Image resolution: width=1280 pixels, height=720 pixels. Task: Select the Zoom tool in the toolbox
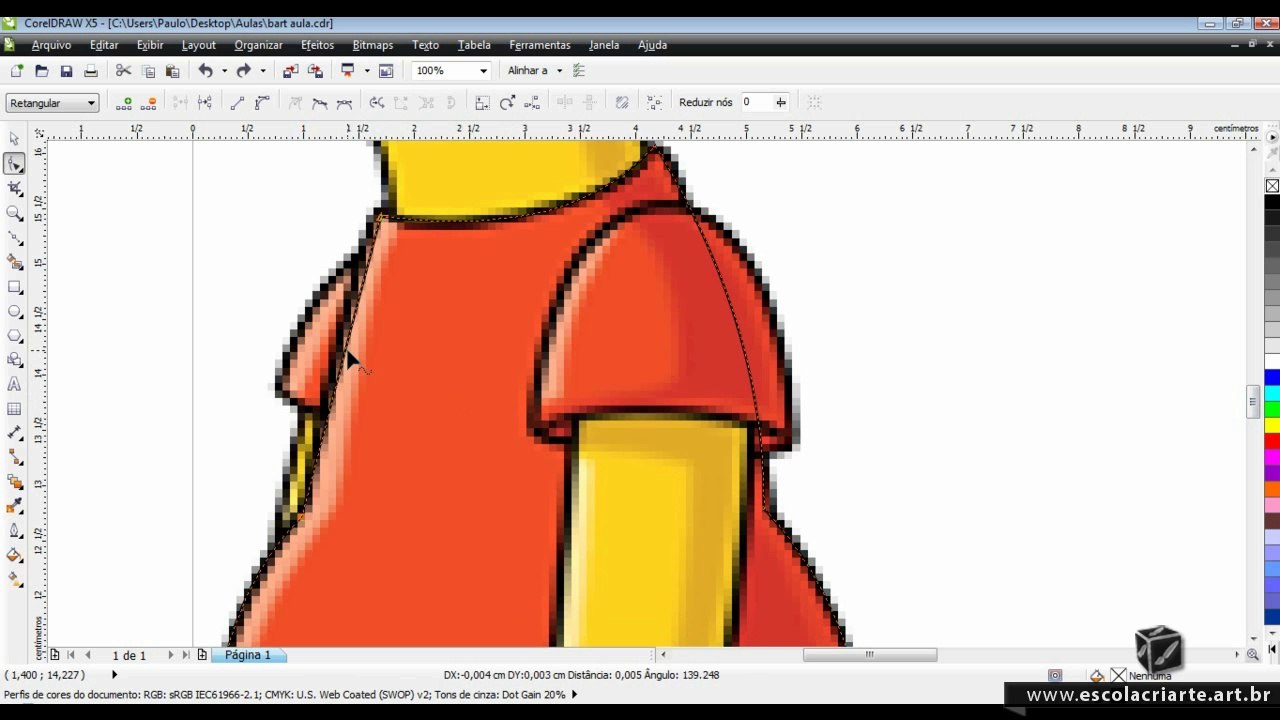[14, 213]
